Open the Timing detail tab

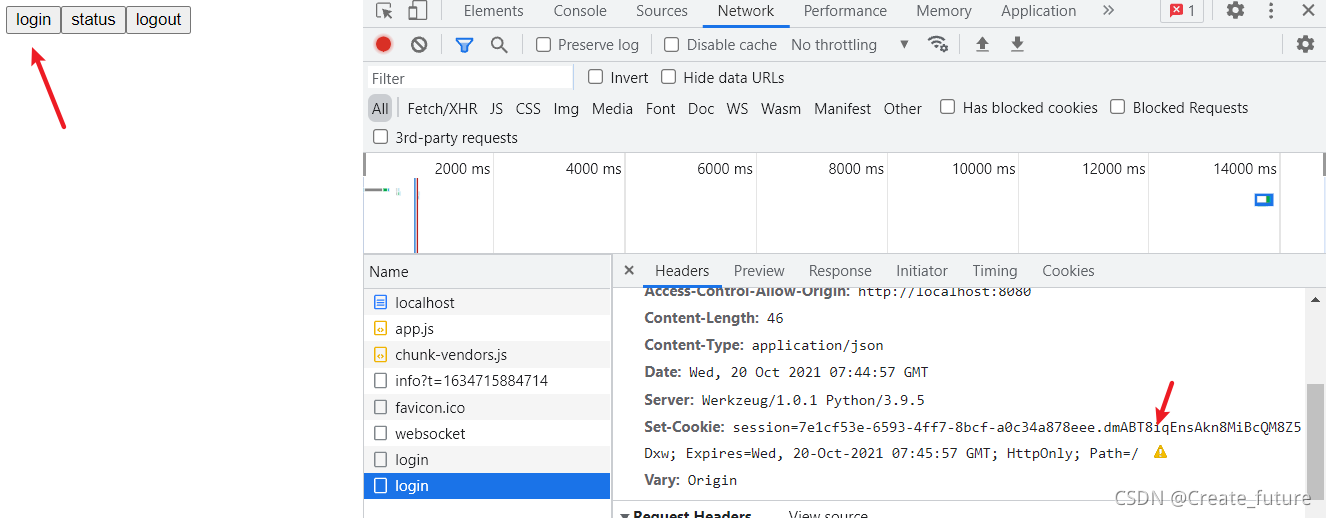point(995,270)
